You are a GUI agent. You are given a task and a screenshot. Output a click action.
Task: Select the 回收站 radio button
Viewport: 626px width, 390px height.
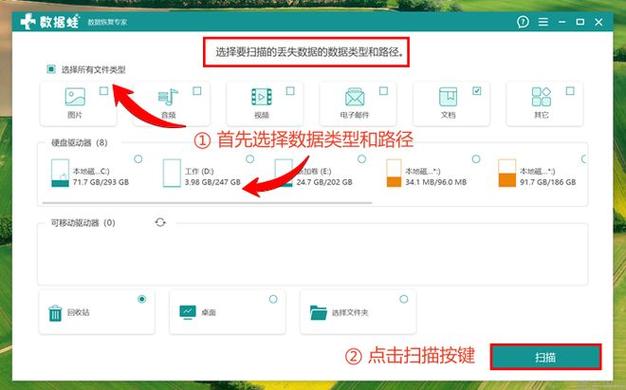(142, 299)
